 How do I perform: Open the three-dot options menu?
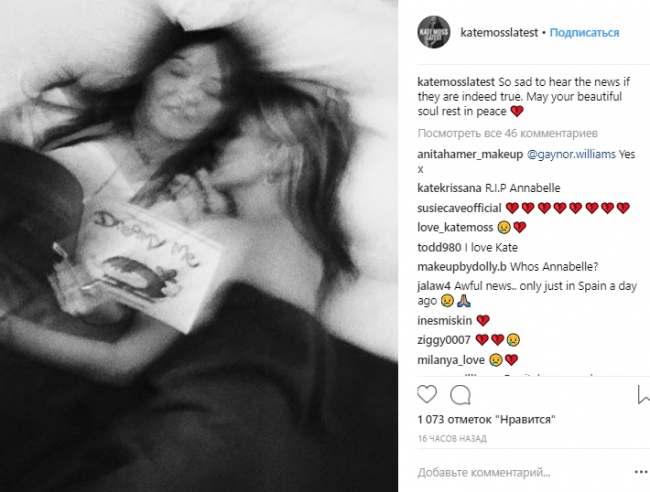click(x=641, y=472)
